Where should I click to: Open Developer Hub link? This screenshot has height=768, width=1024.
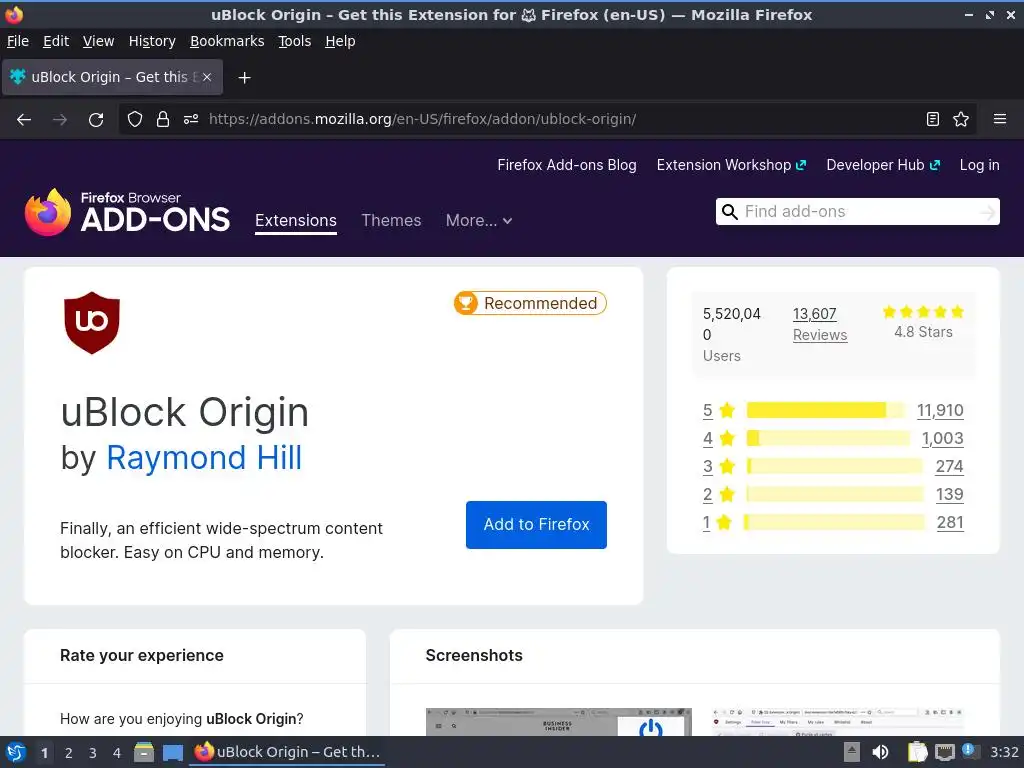(x=883, y=165)
